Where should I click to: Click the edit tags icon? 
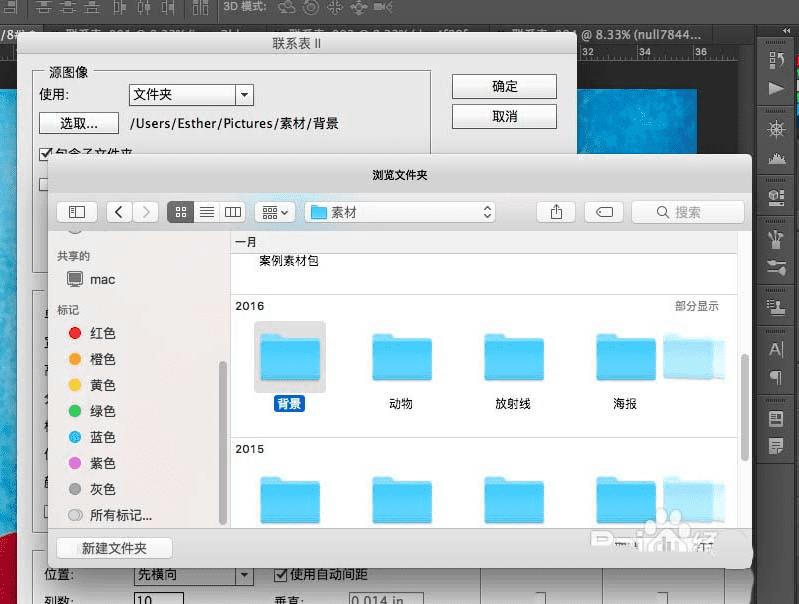click(604, 212)
